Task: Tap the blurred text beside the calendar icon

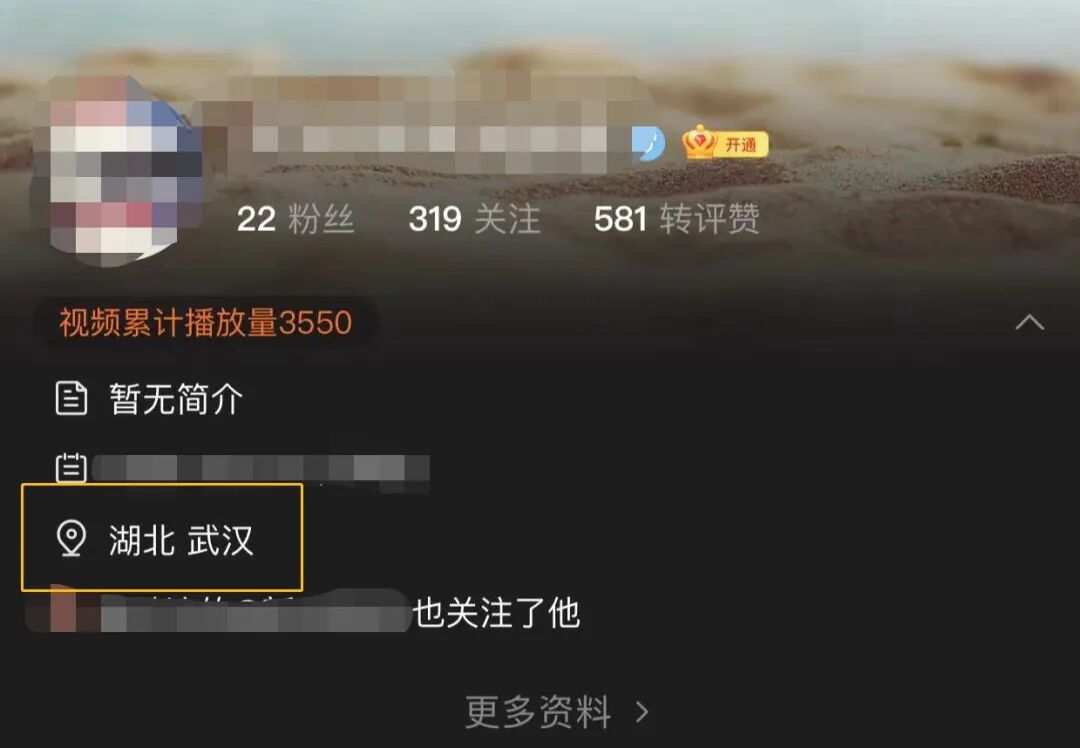Action: [260, 472]
